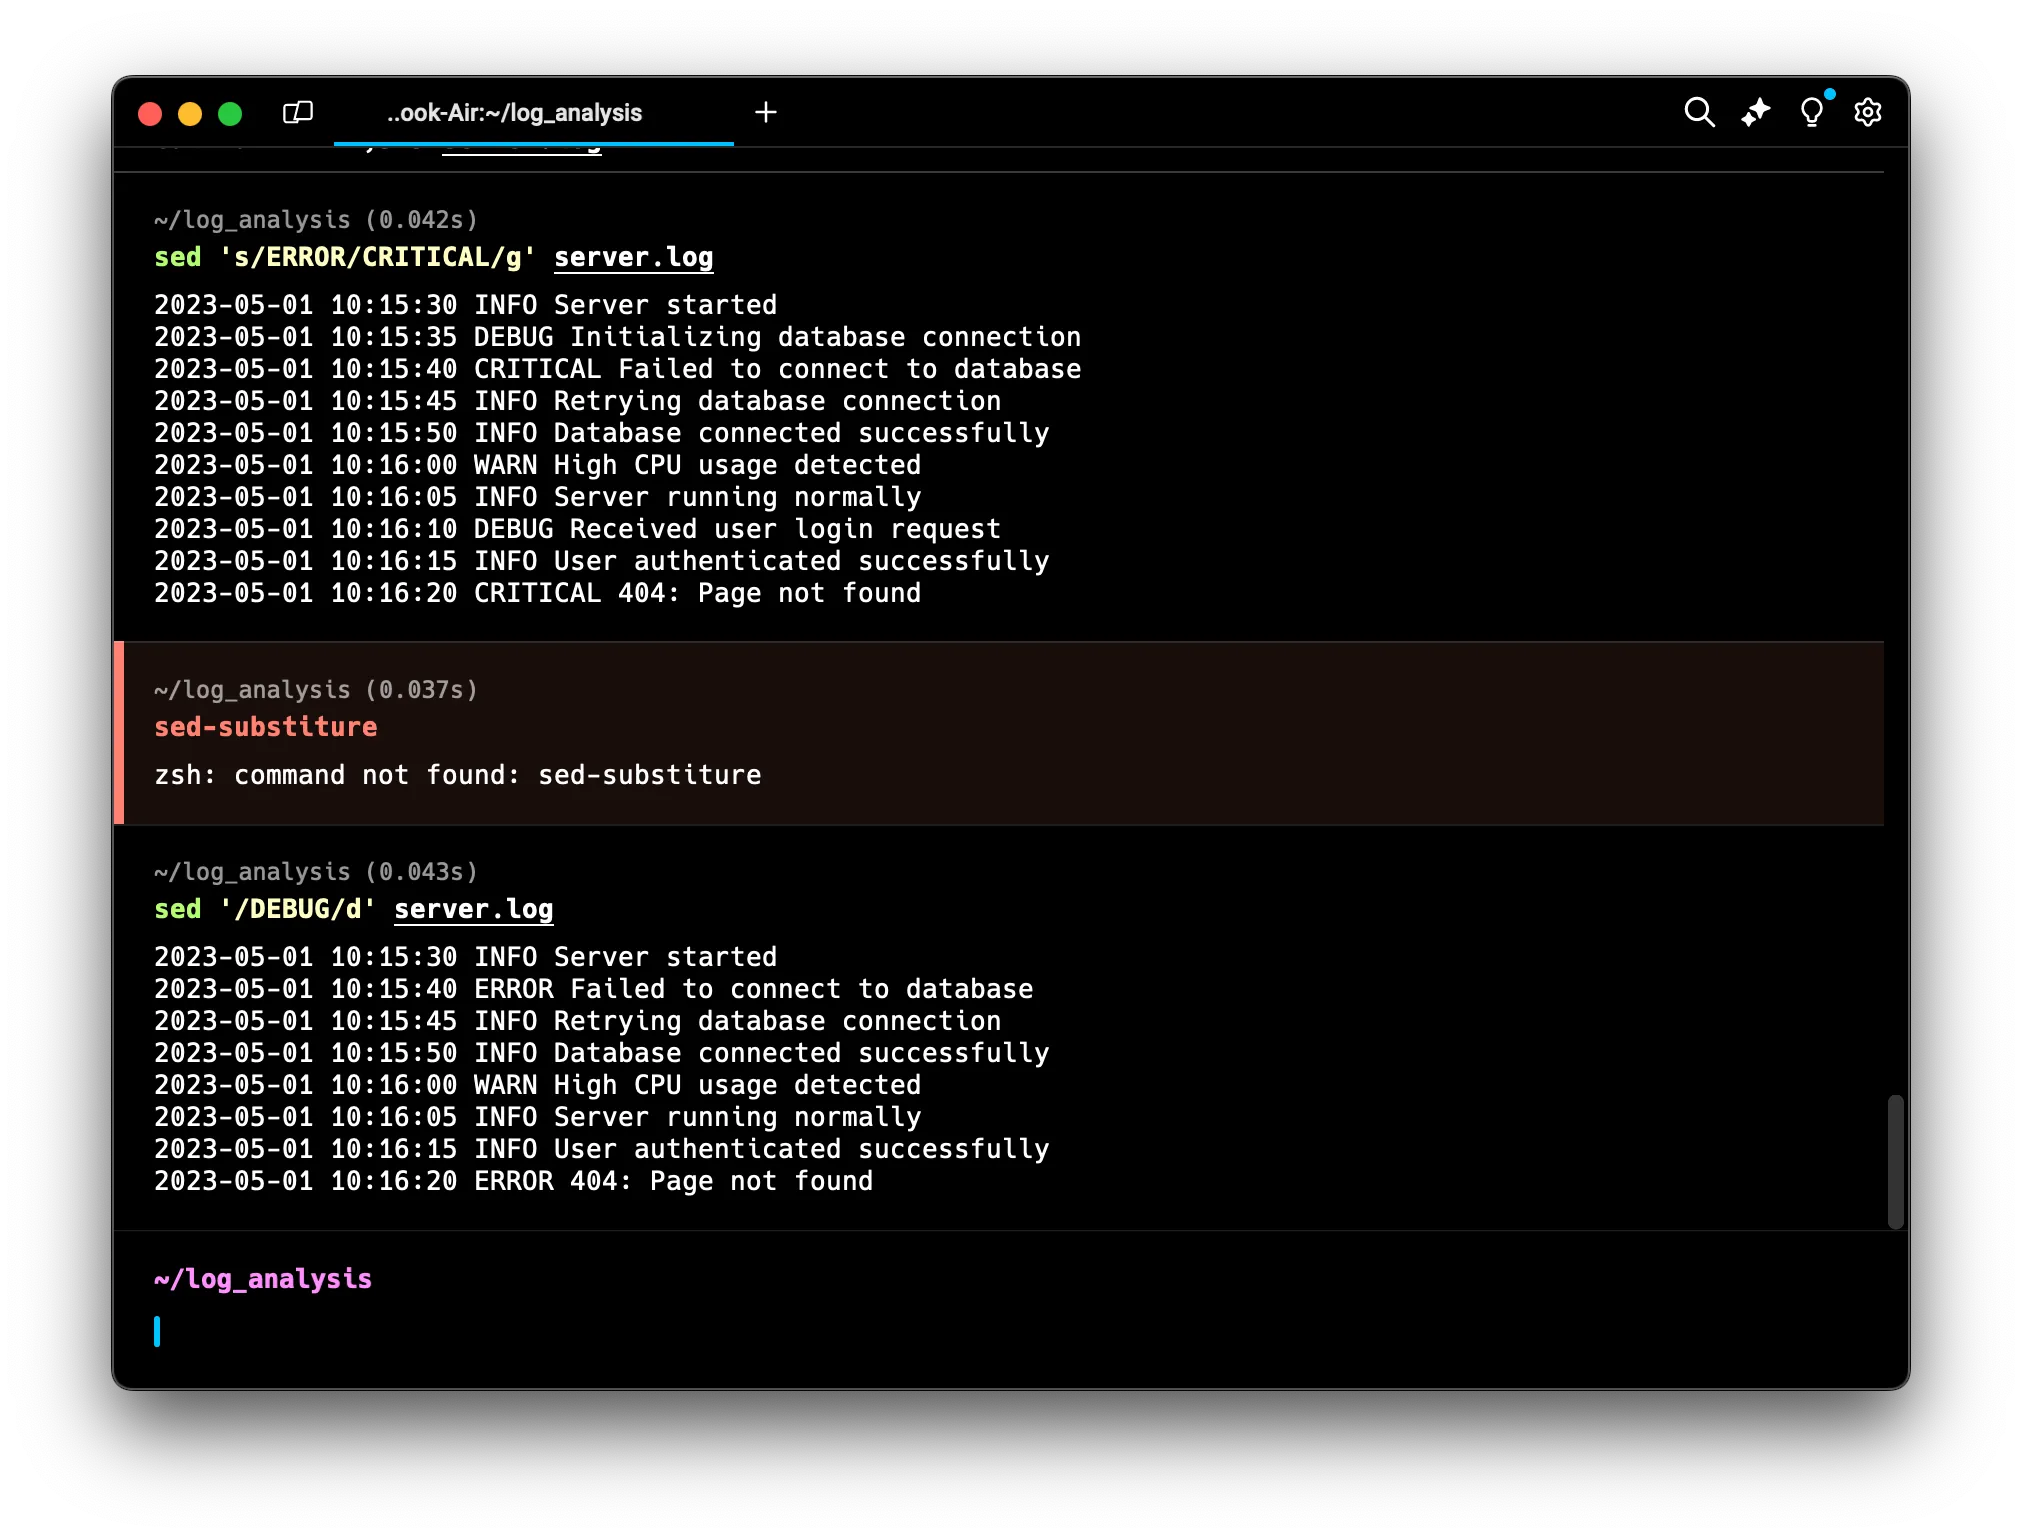This screenshot has width=2022, height=1538.
Task: Click the pink ~/log_analysis prompt path
Action: pos(263,1279)
